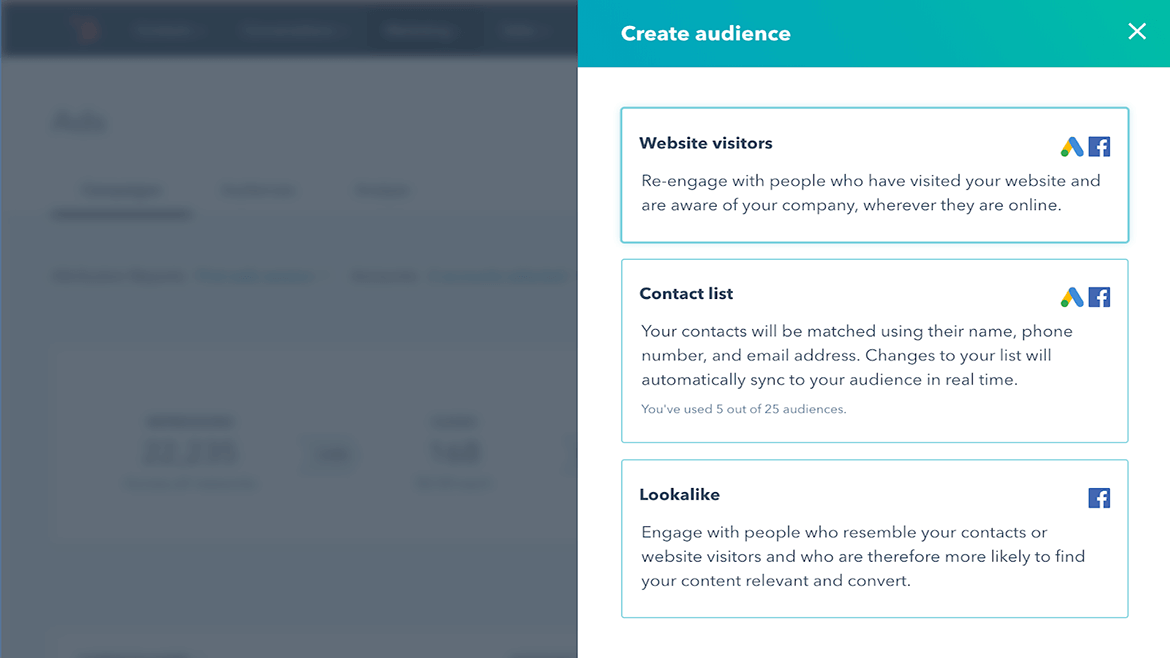The height and width of the screenshot is (658, 1170).
Task: Go to the Analyze tab
Action: 381,191
